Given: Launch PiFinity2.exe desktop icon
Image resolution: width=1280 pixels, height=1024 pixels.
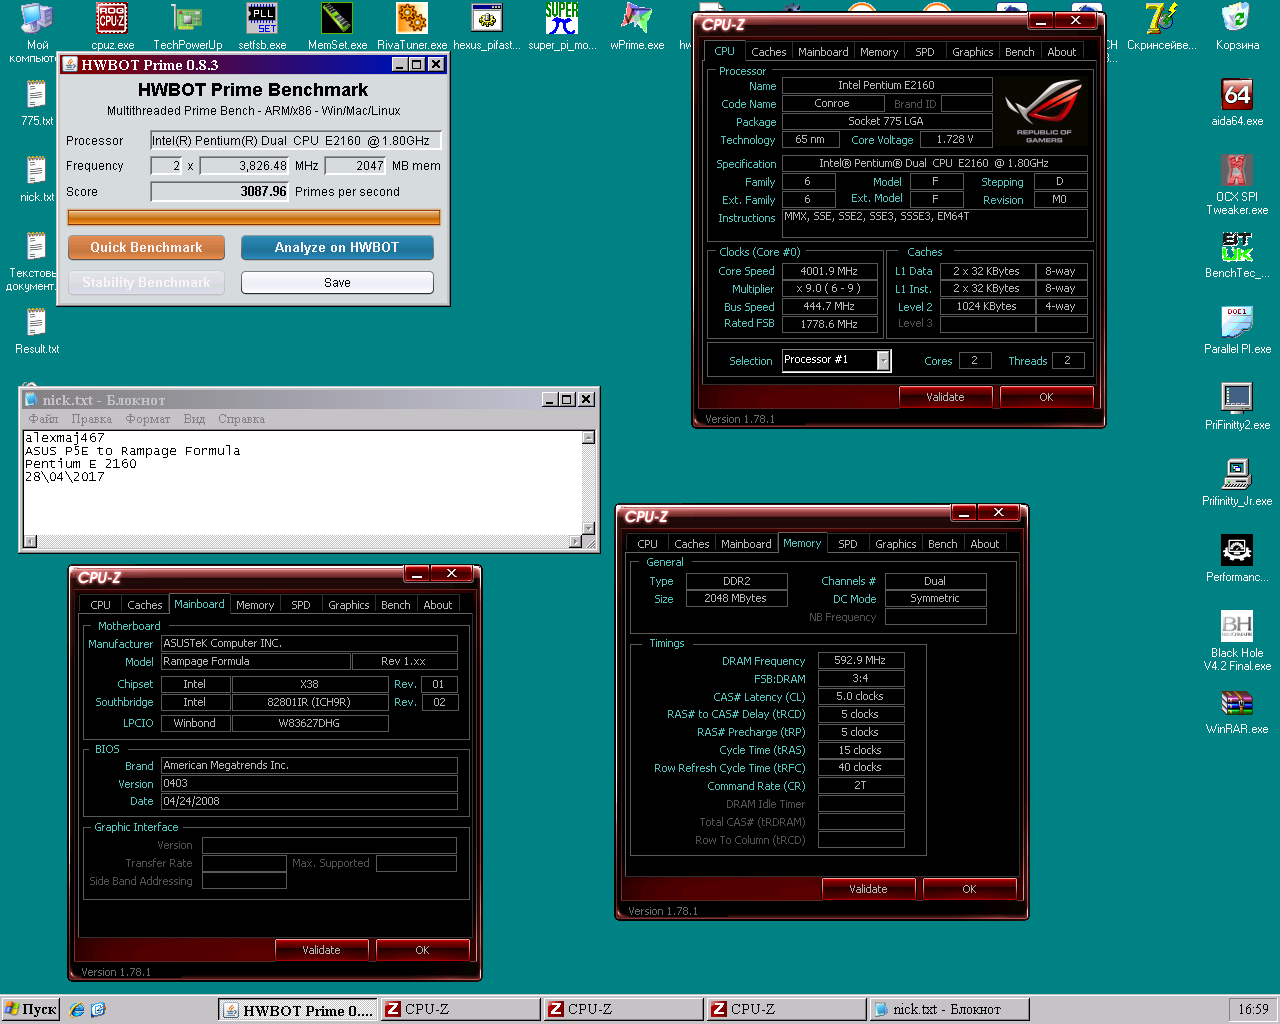Looking at the screenshot, I should click(1237, 407).
